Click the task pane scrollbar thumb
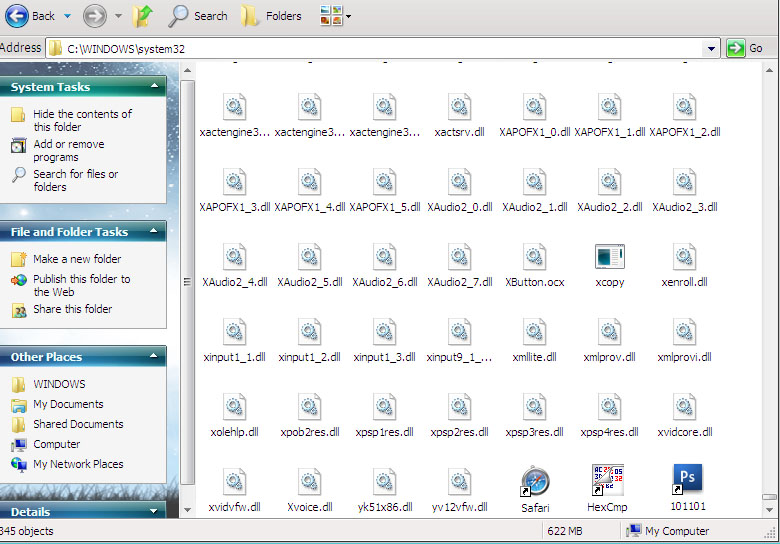 pos(187,282)
